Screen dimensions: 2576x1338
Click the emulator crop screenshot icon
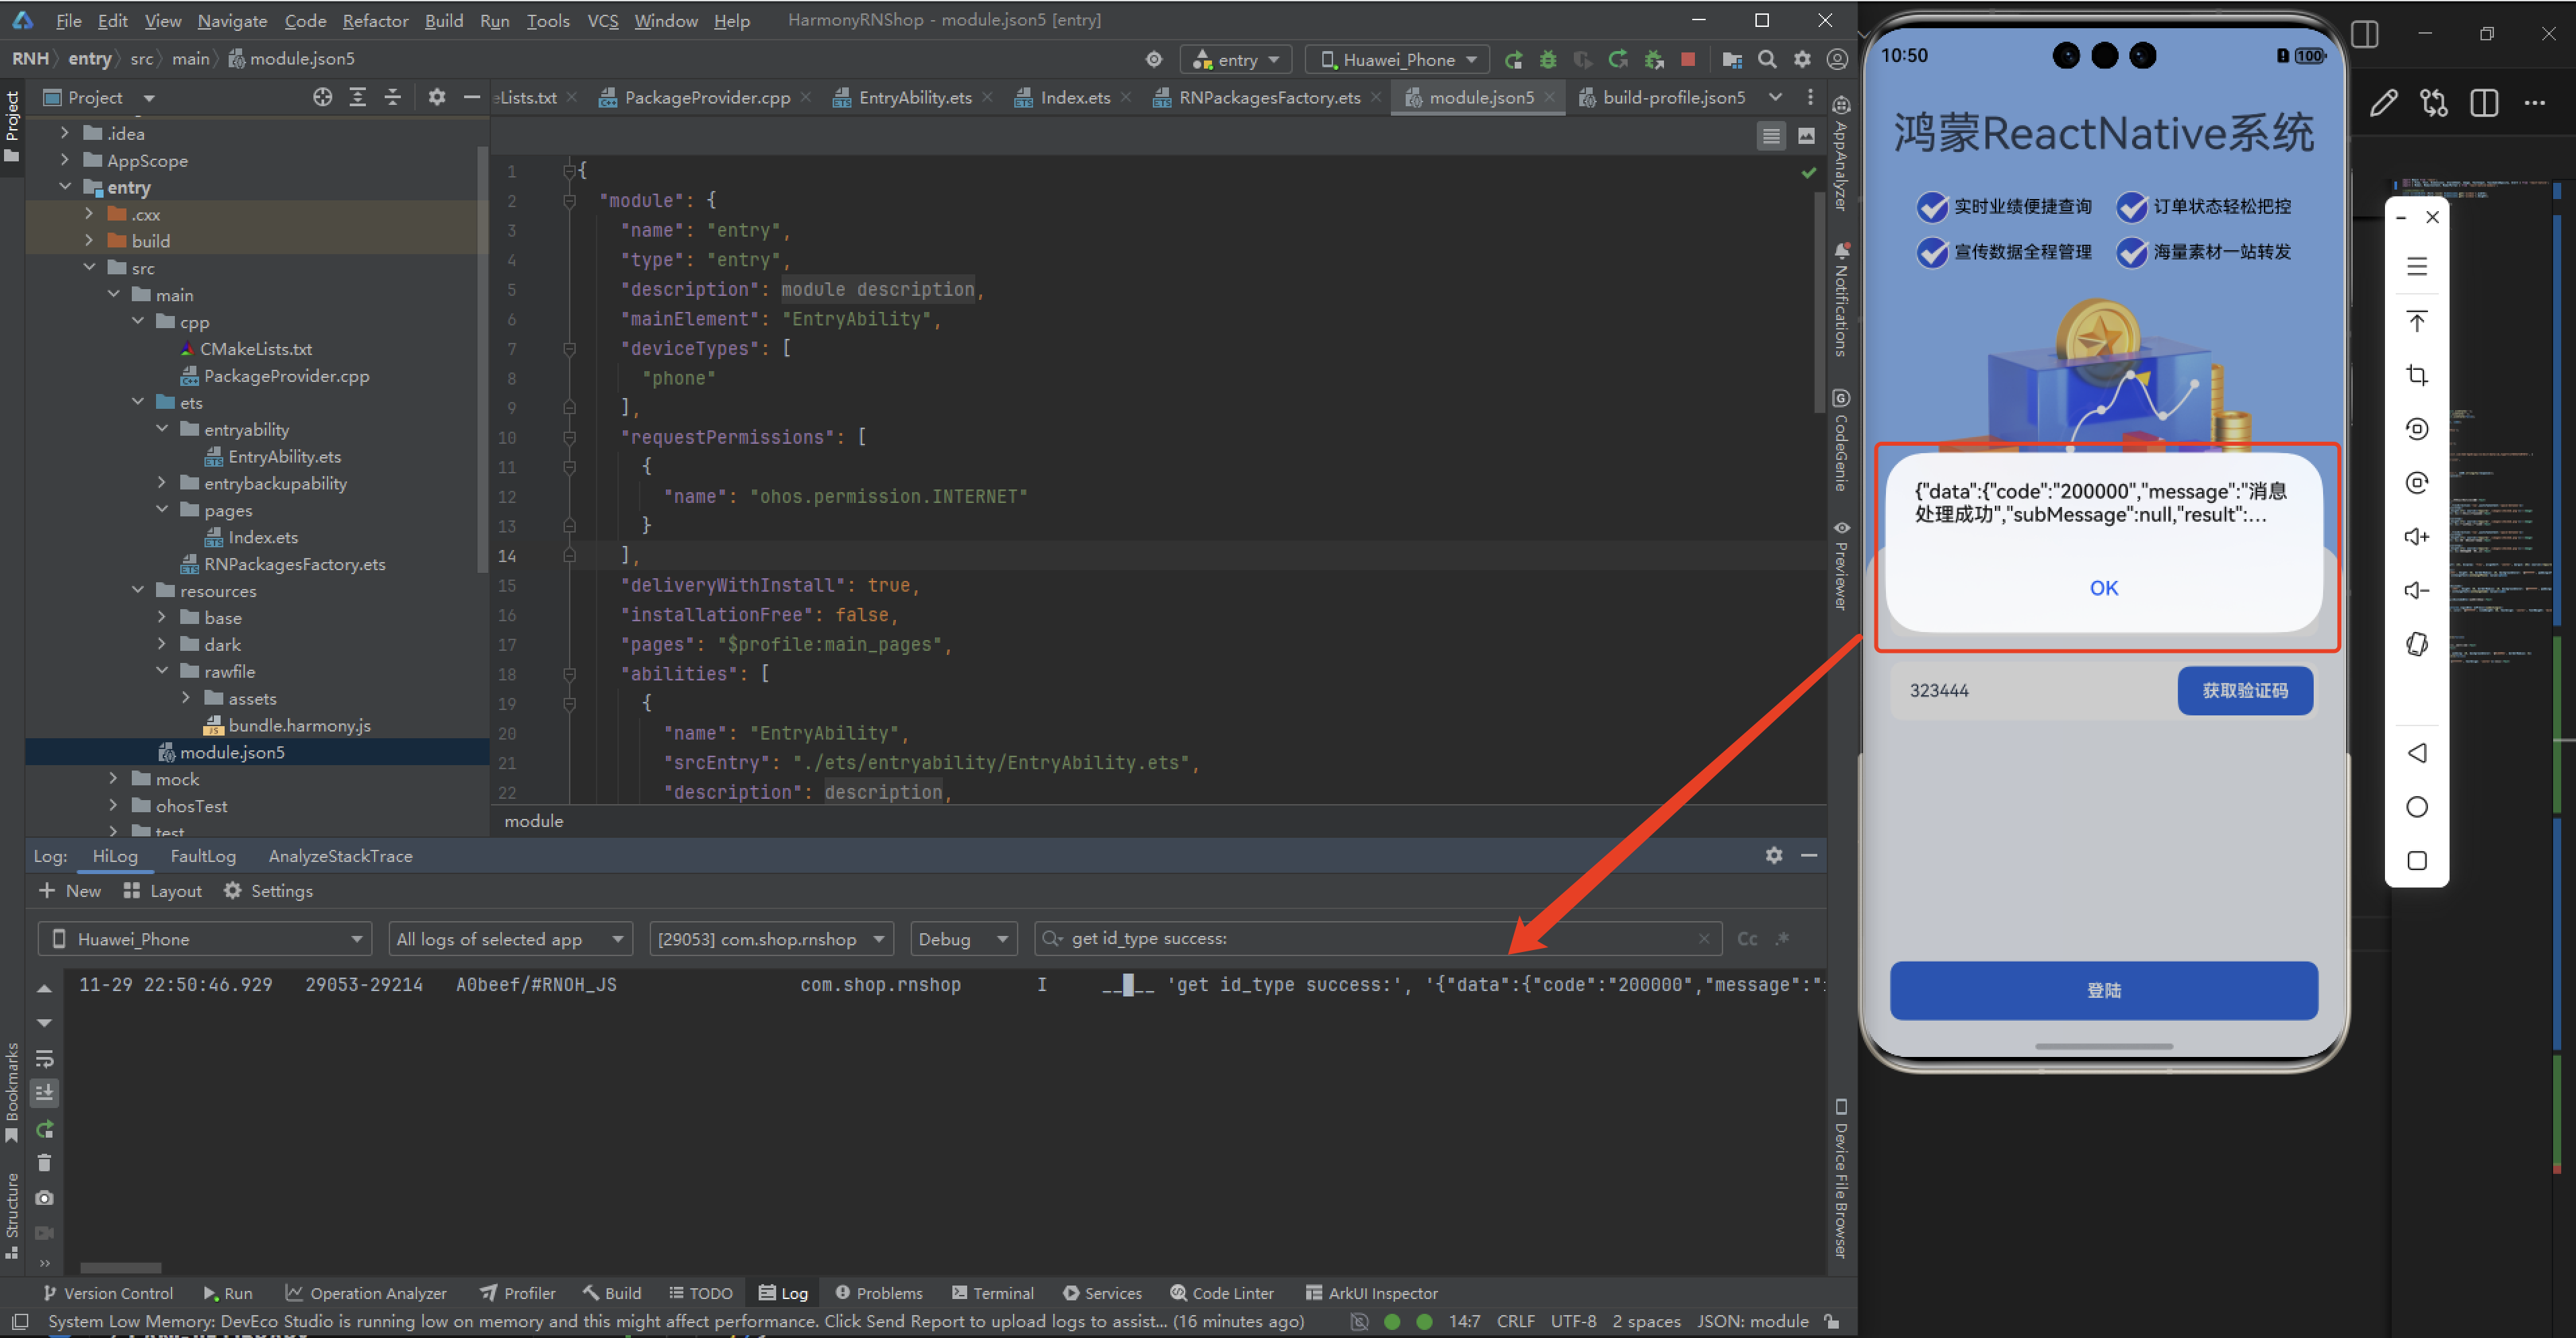tap(2416, 375)
